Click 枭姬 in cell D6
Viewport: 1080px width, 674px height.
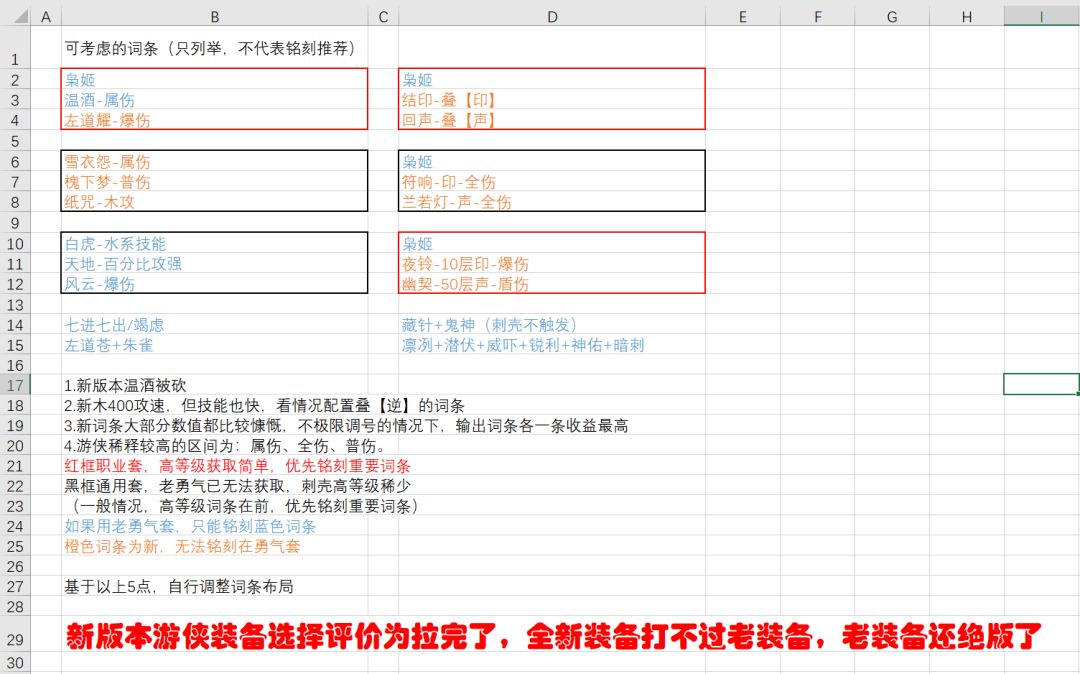point(417,162)
